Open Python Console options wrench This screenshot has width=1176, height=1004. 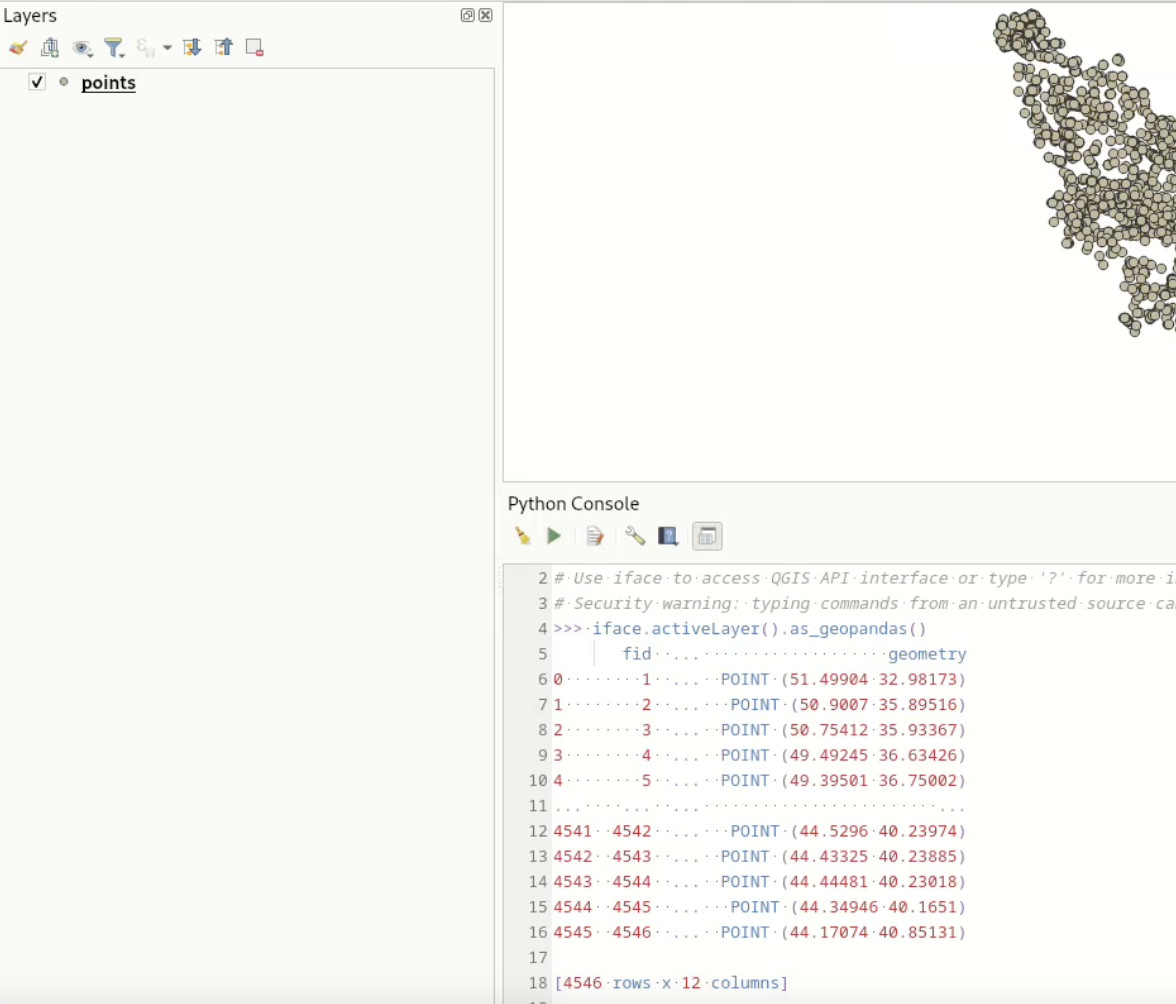635,536
